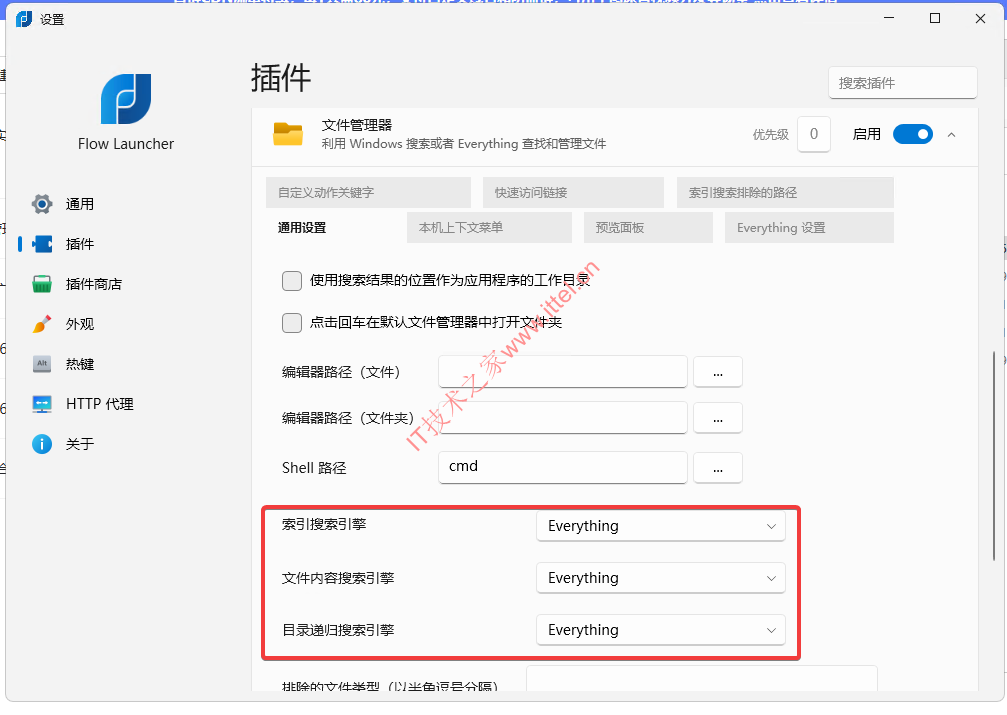
Task: Maximize the 设置 window
Action: 935,18
